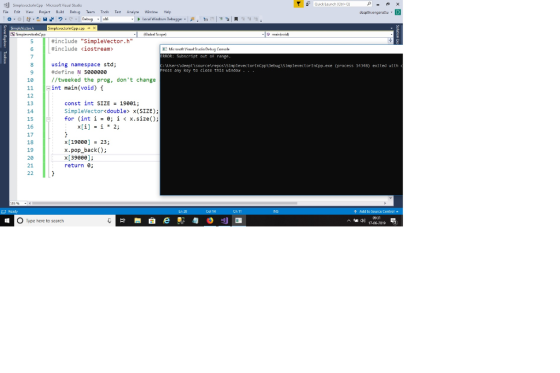Click the green account avatar icon
Viewport: 560px width, 373px height.
coord(398,12)
